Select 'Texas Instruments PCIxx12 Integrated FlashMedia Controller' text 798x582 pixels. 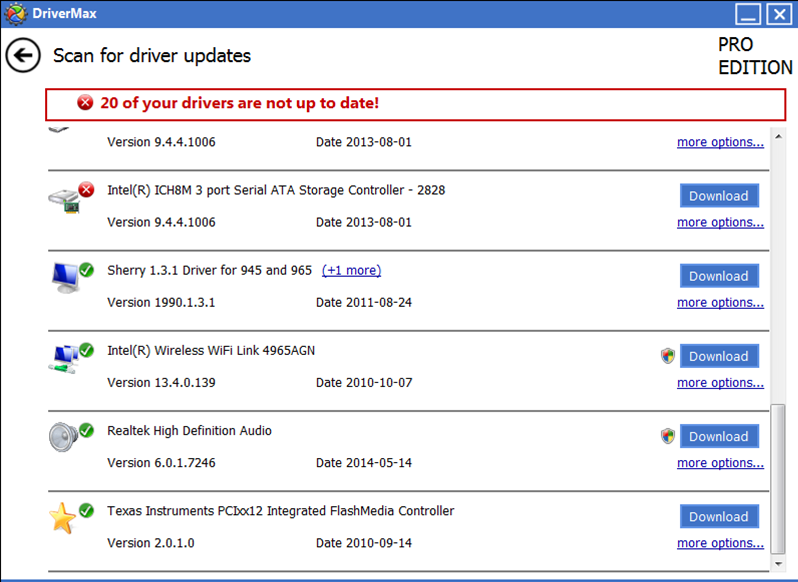(x=280, y=511)
